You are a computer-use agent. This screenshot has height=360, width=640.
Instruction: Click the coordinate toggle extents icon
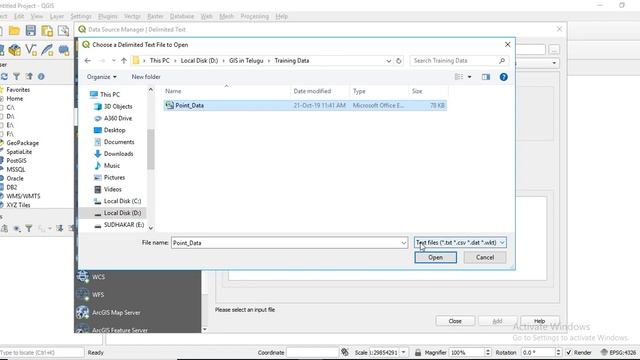pyautogui.click(x=345, y=352)
